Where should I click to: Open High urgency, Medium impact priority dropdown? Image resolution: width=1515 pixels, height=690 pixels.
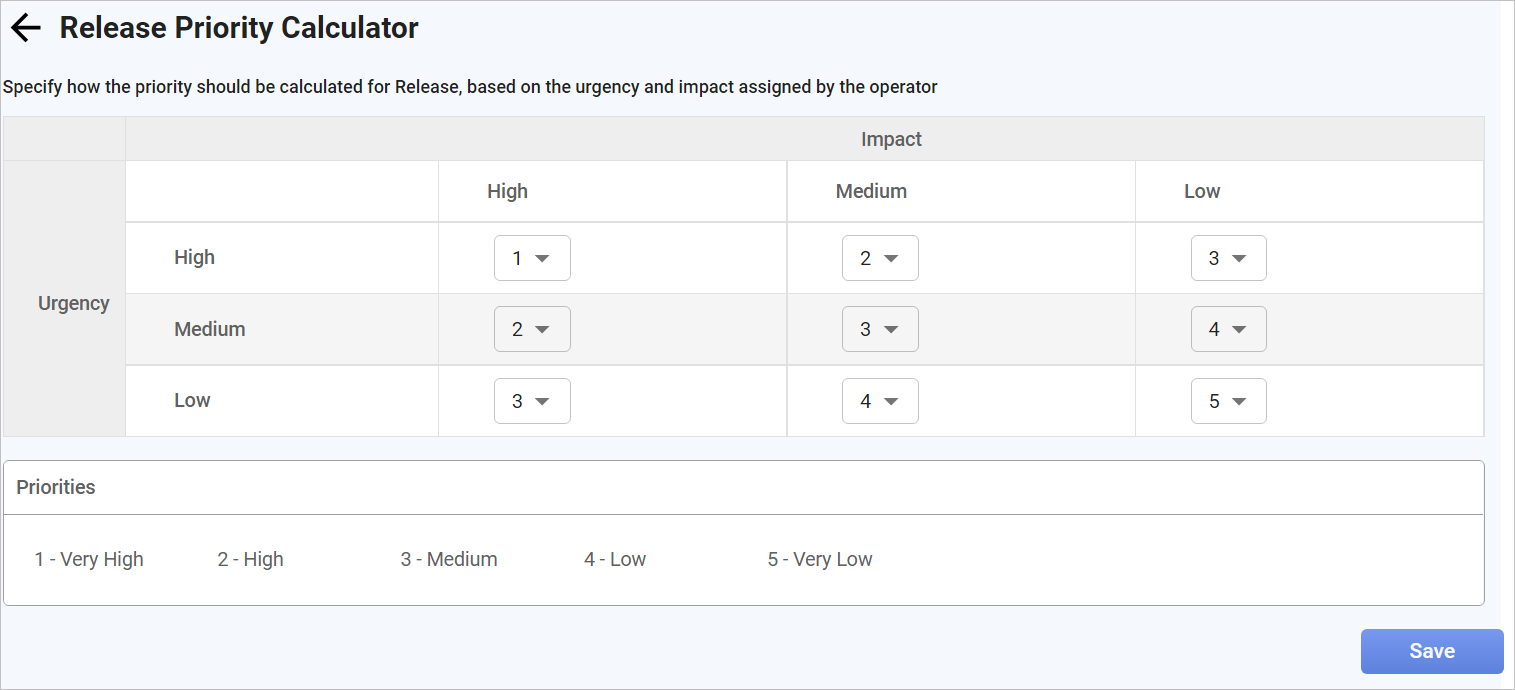pos(880,258)
